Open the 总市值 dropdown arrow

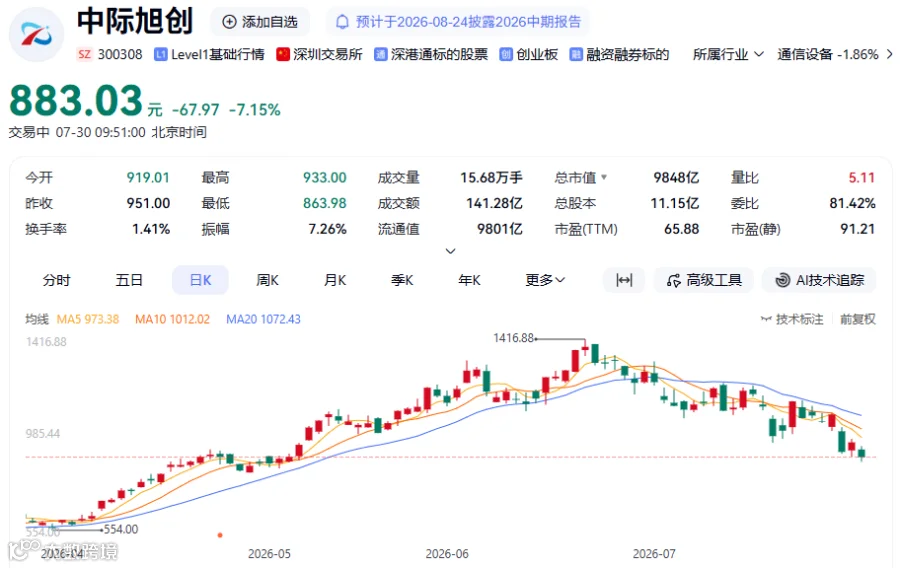point(604,178)
